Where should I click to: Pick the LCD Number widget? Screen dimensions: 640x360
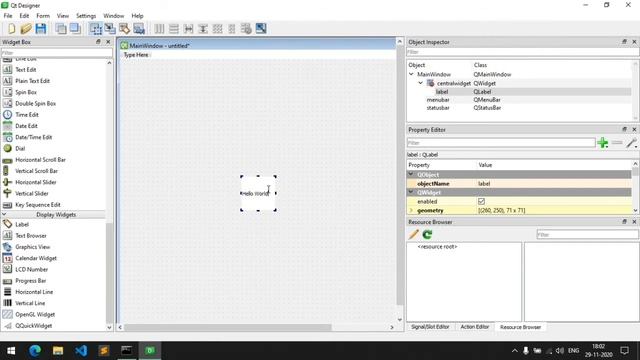pos(31,269)
